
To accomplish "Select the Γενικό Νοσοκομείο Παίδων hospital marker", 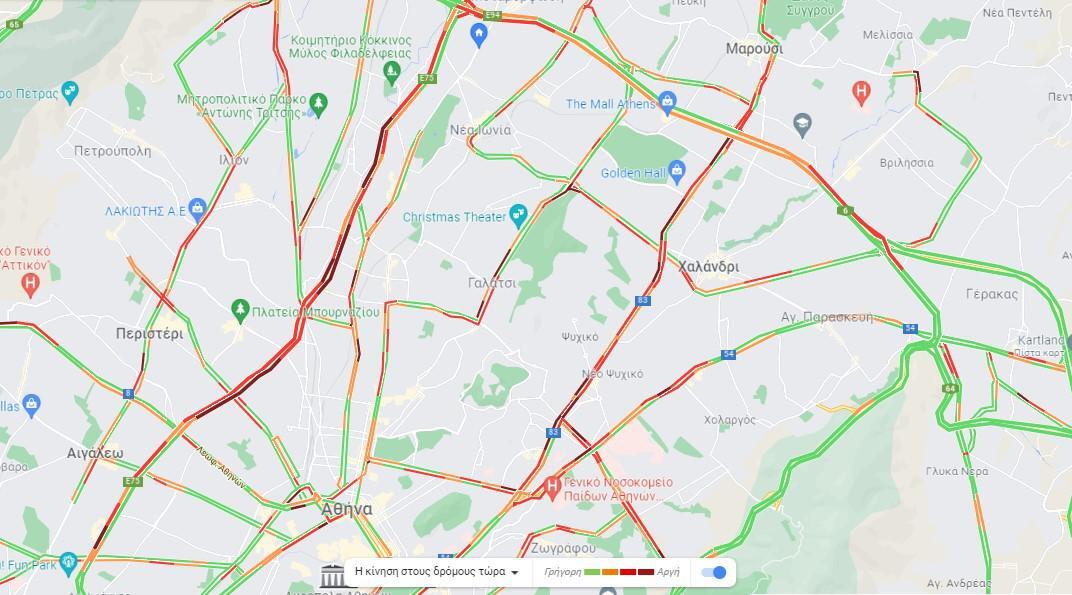I will tap(552, 488).
